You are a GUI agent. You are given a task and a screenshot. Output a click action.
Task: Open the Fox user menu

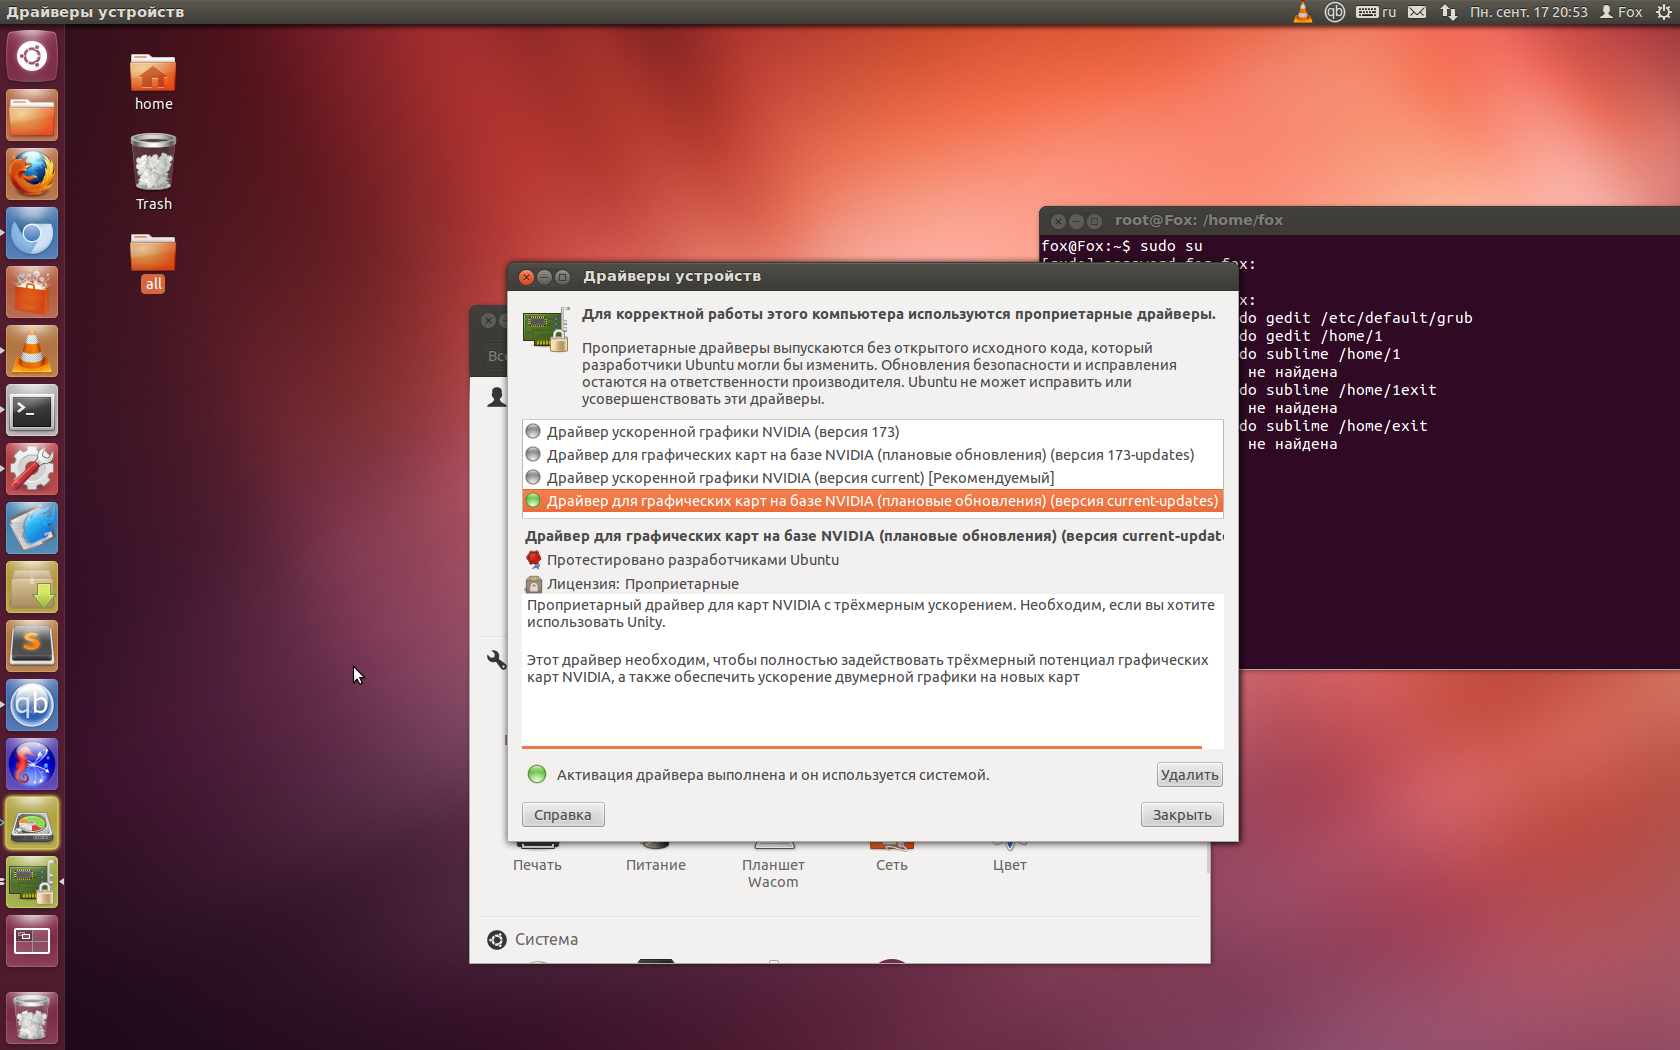point(1621,12)
